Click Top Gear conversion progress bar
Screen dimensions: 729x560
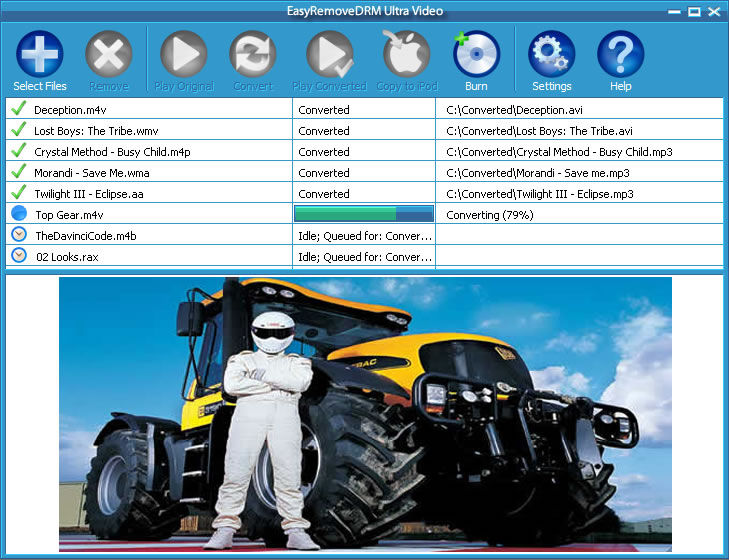(x=364, y=213)
